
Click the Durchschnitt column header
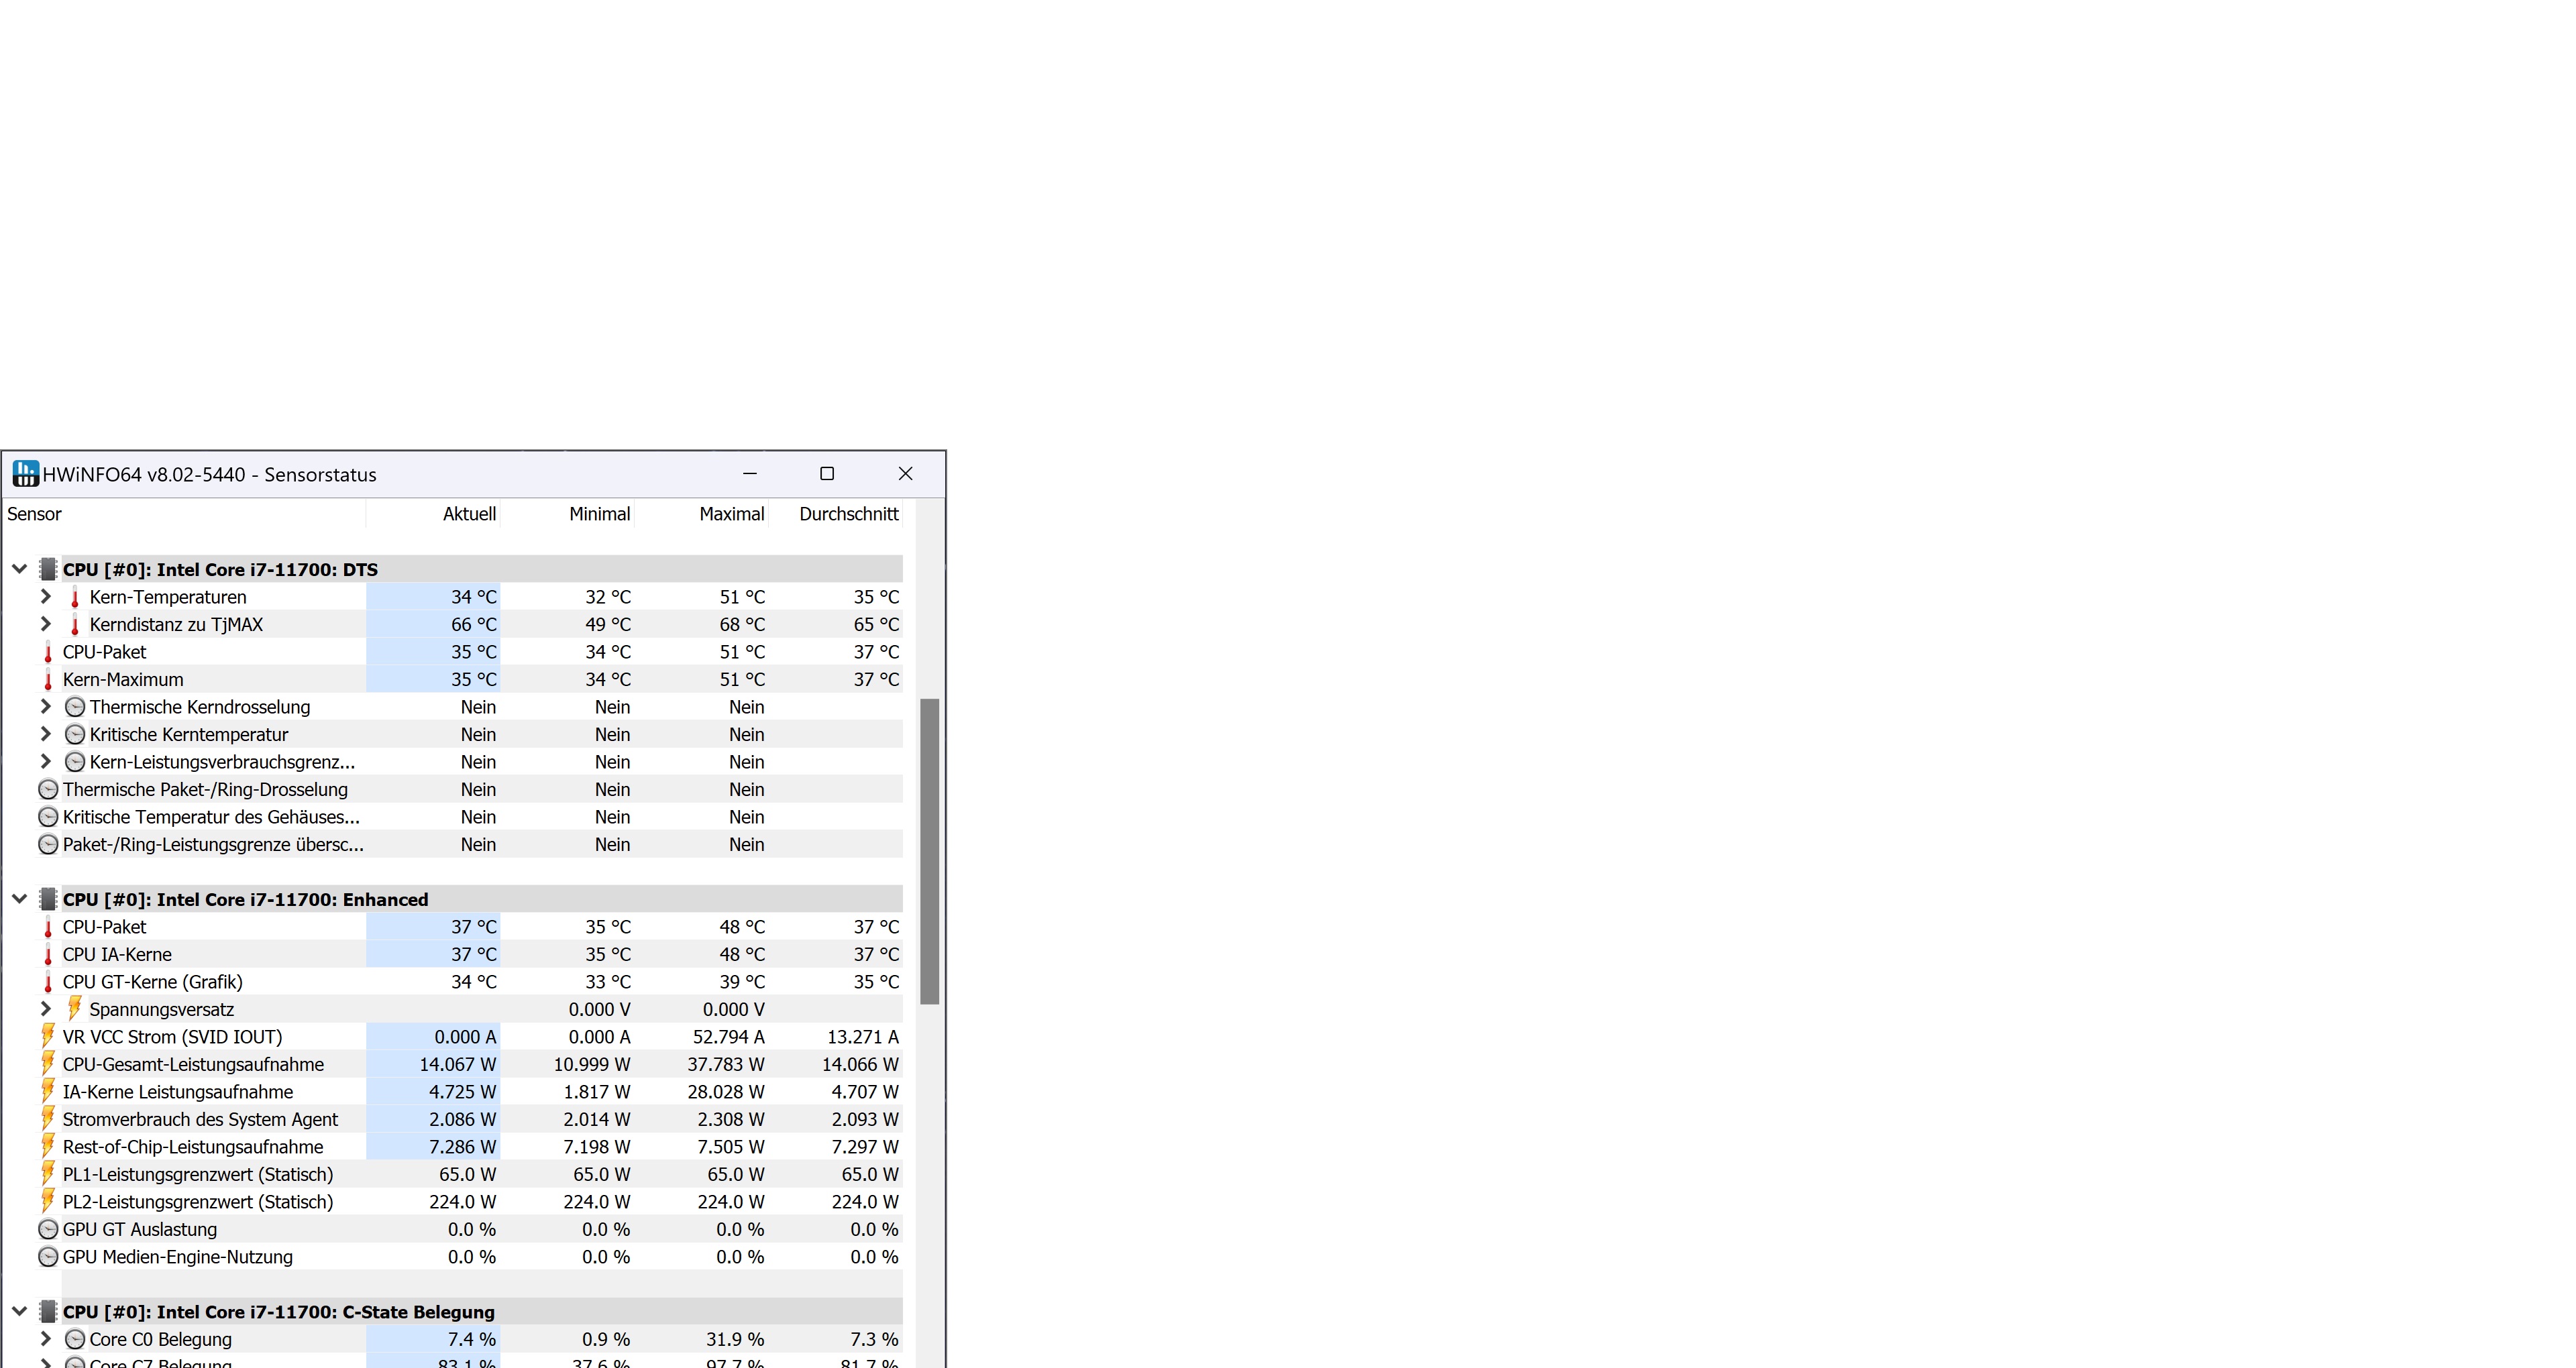click(848, 514)
